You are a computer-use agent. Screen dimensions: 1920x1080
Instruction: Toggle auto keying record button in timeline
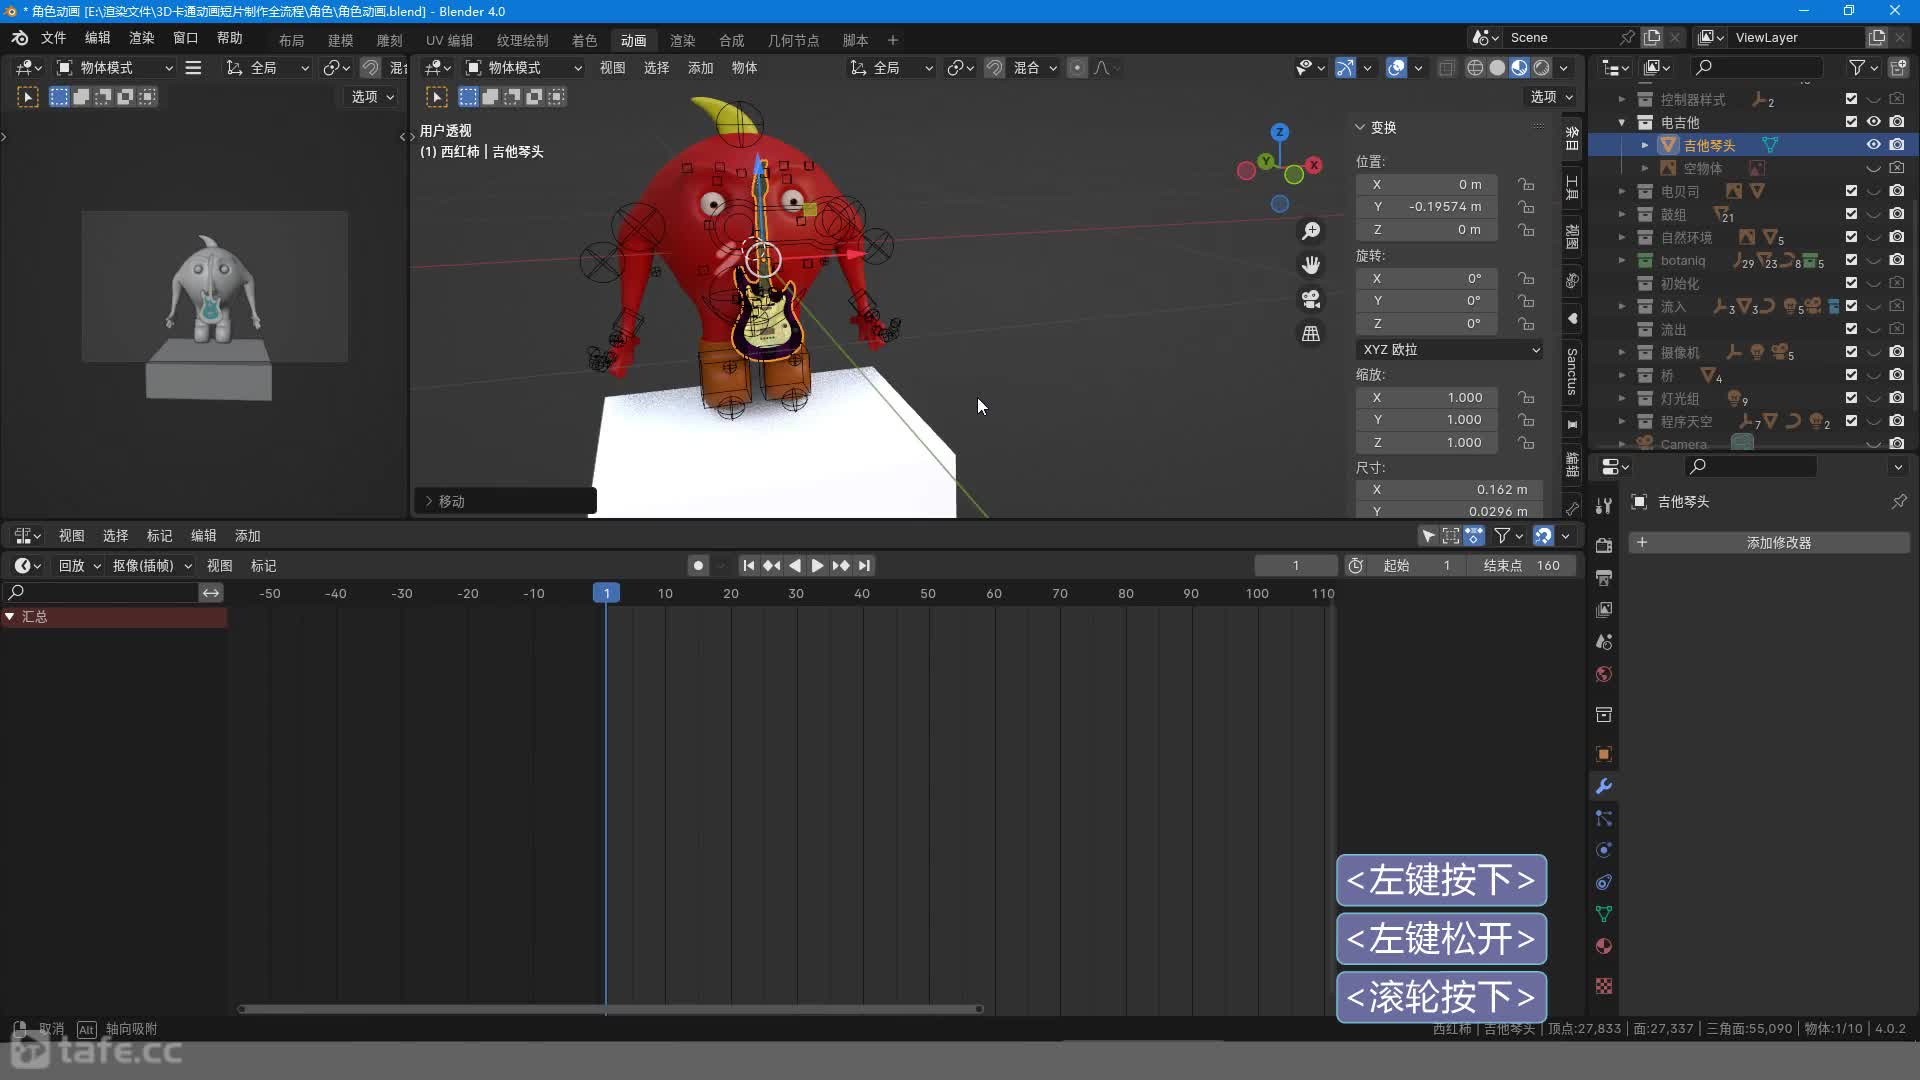[x=698, y=566]
